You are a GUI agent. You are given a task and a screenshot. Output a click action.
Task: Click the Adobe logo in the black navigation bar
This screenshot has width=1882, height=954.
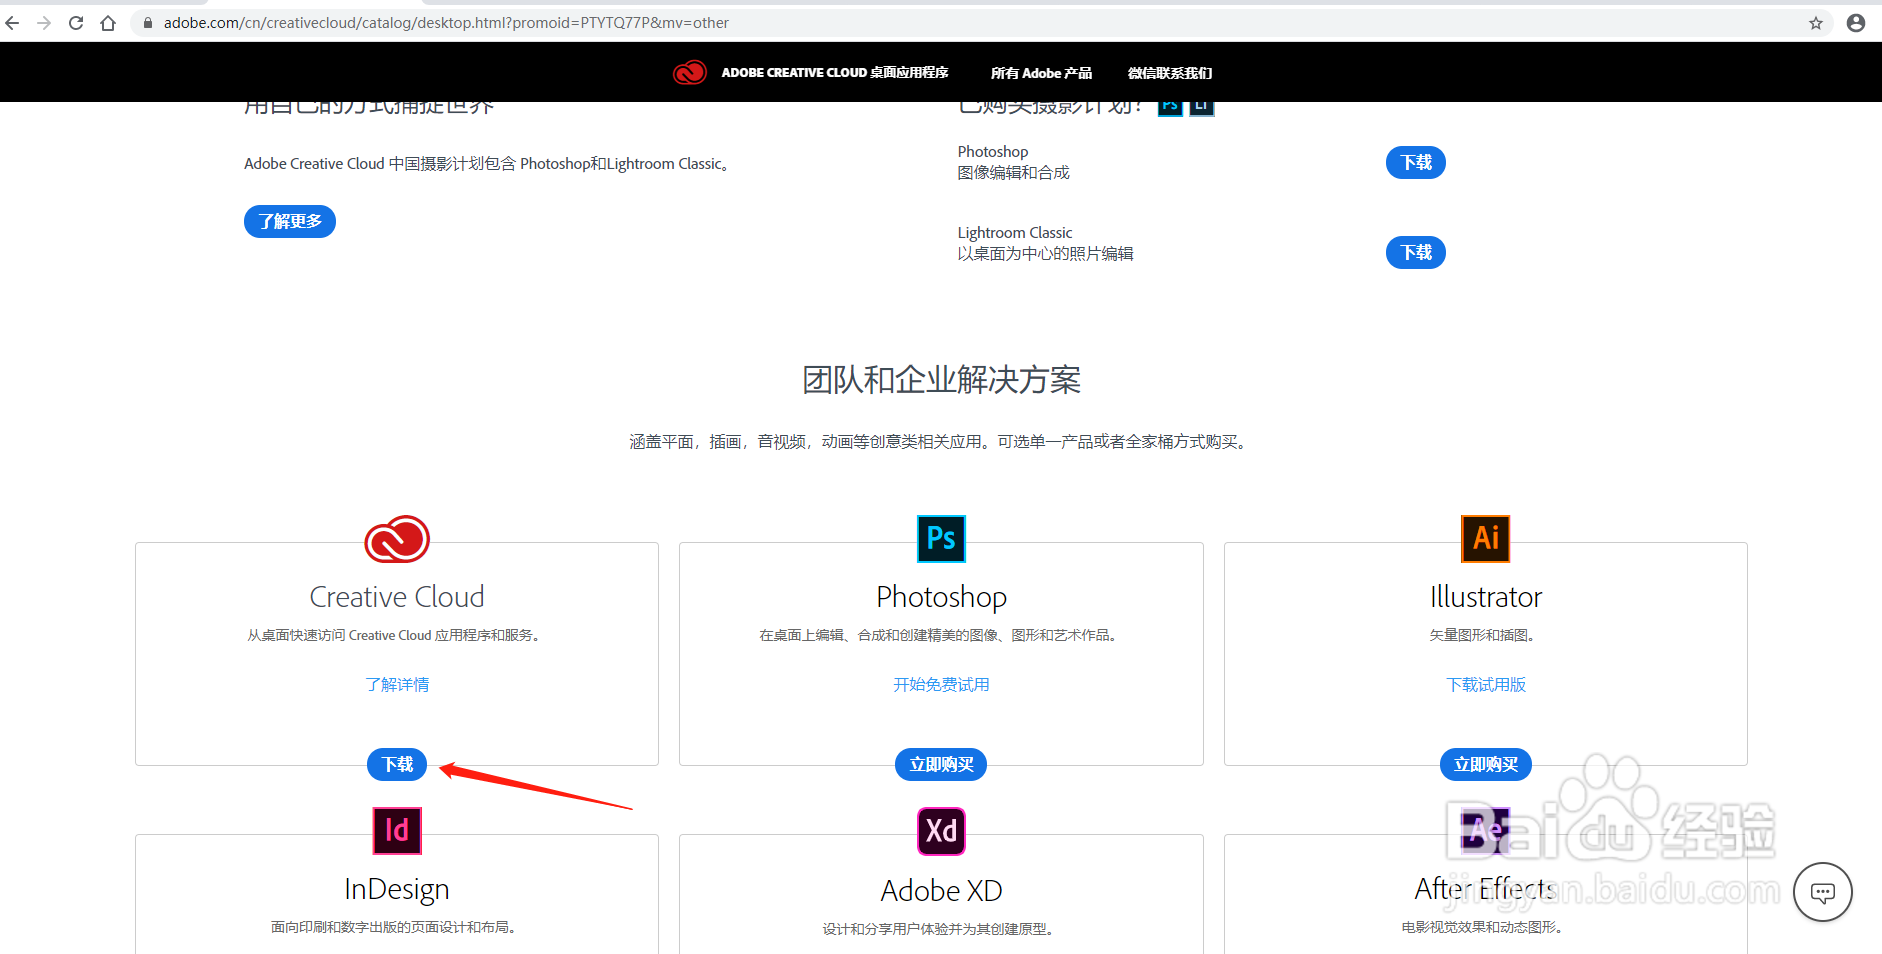(689, 72)
